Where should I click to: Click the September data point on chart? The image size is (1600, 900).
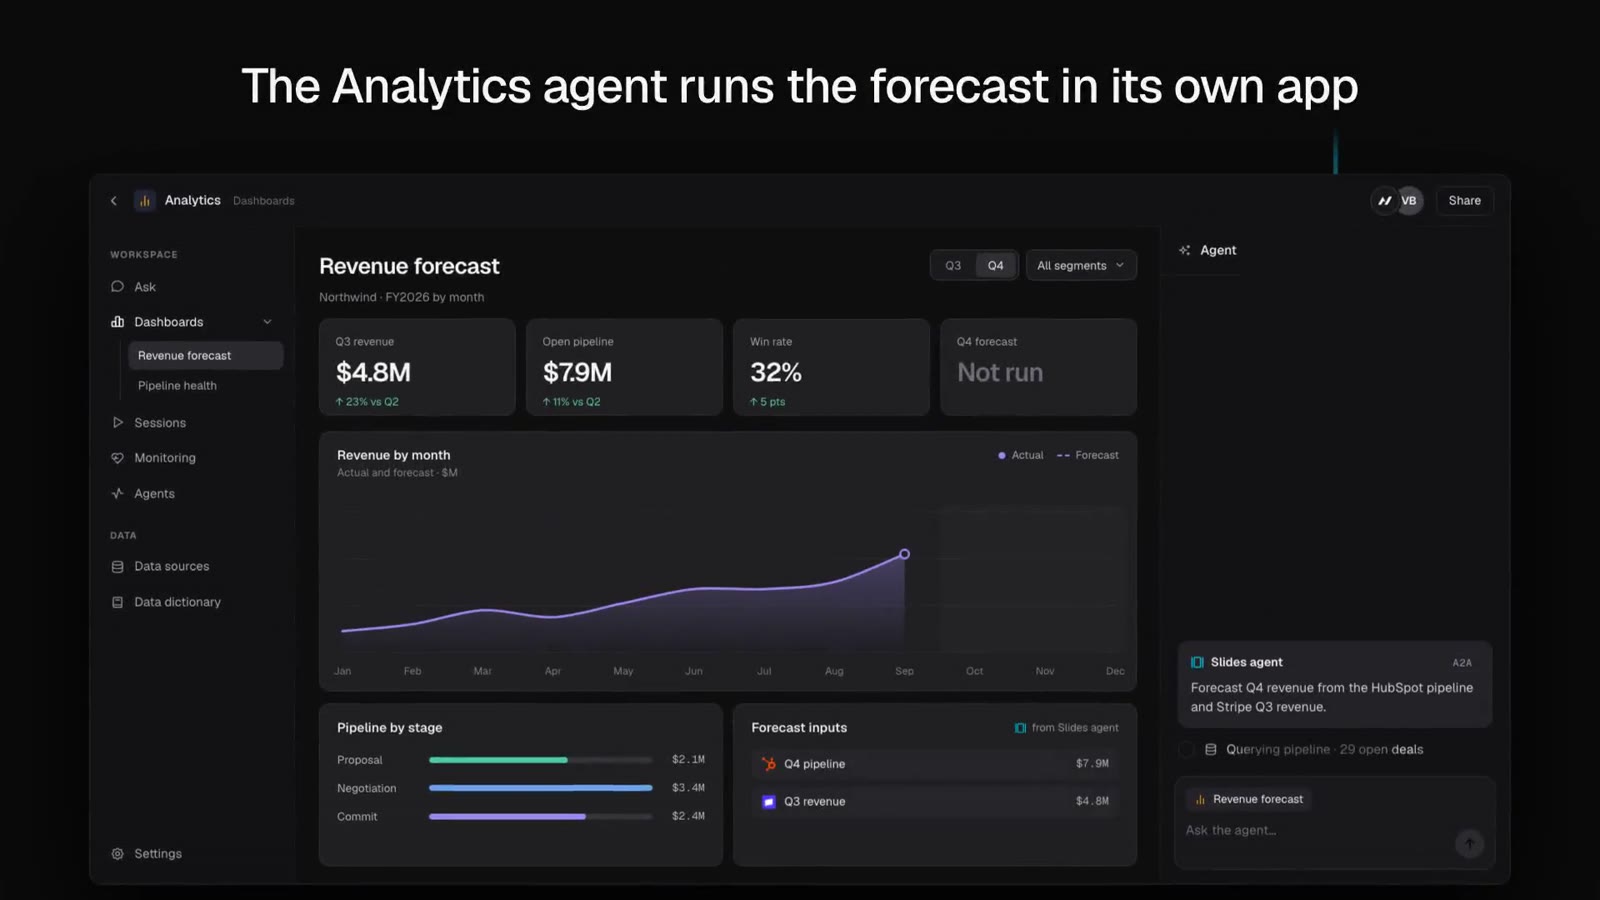(904, 554)
